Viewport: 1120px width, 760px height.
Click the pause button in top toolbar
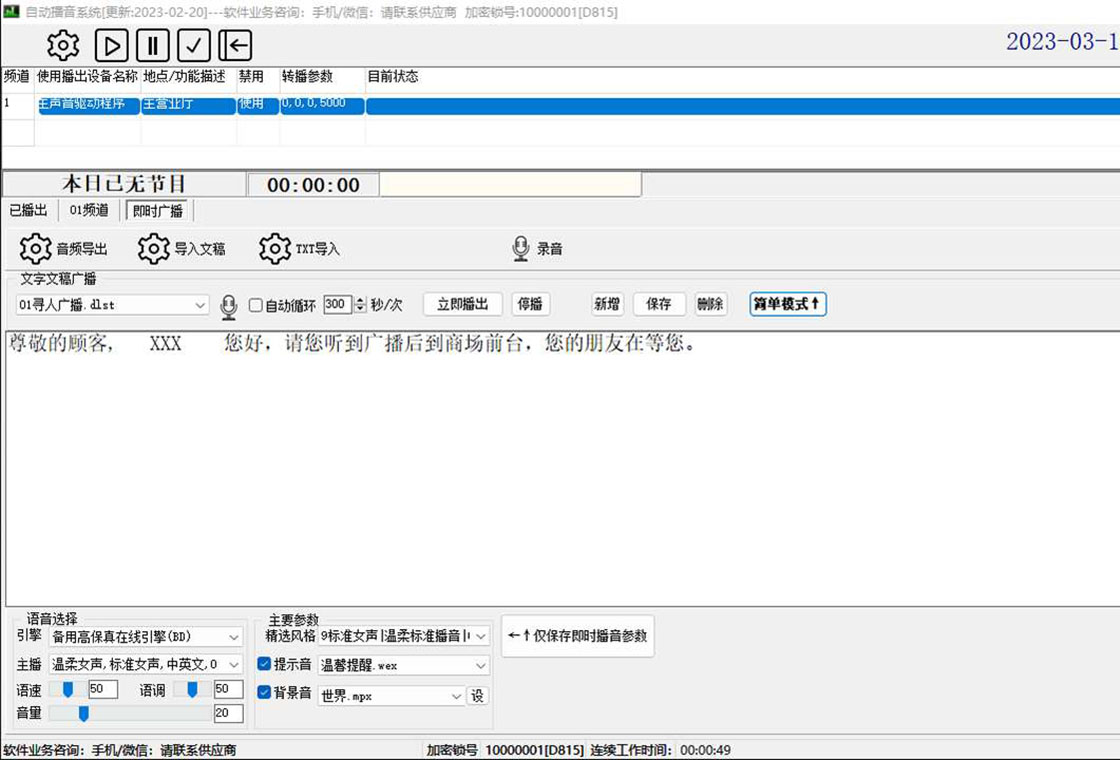coord(153,46)
